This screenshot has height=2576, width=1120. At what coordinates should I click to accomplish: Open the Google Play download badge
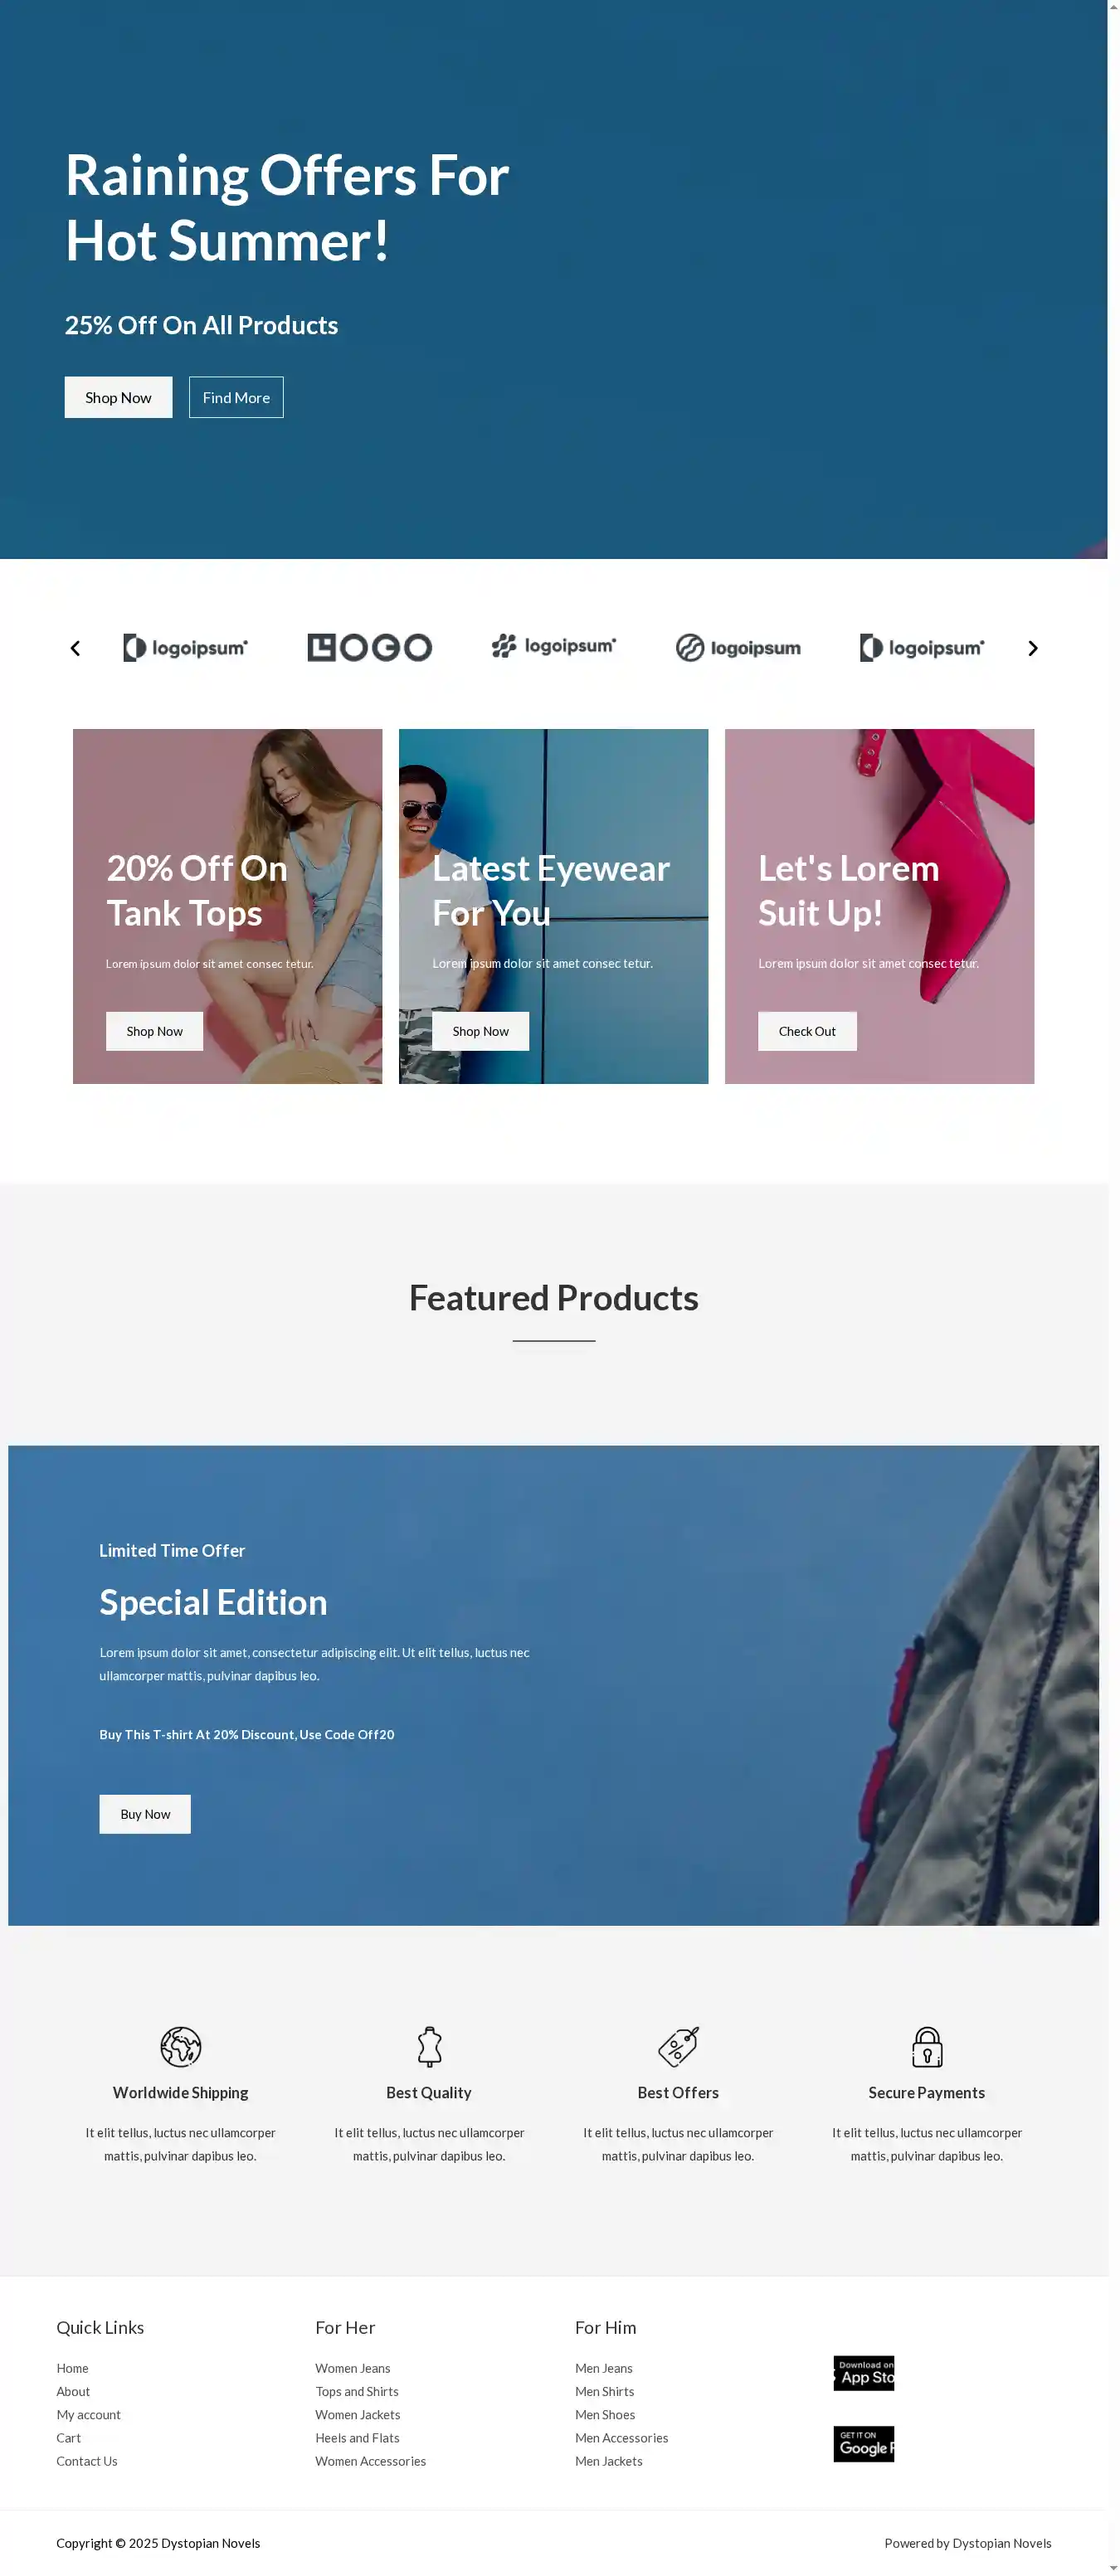864,2443
